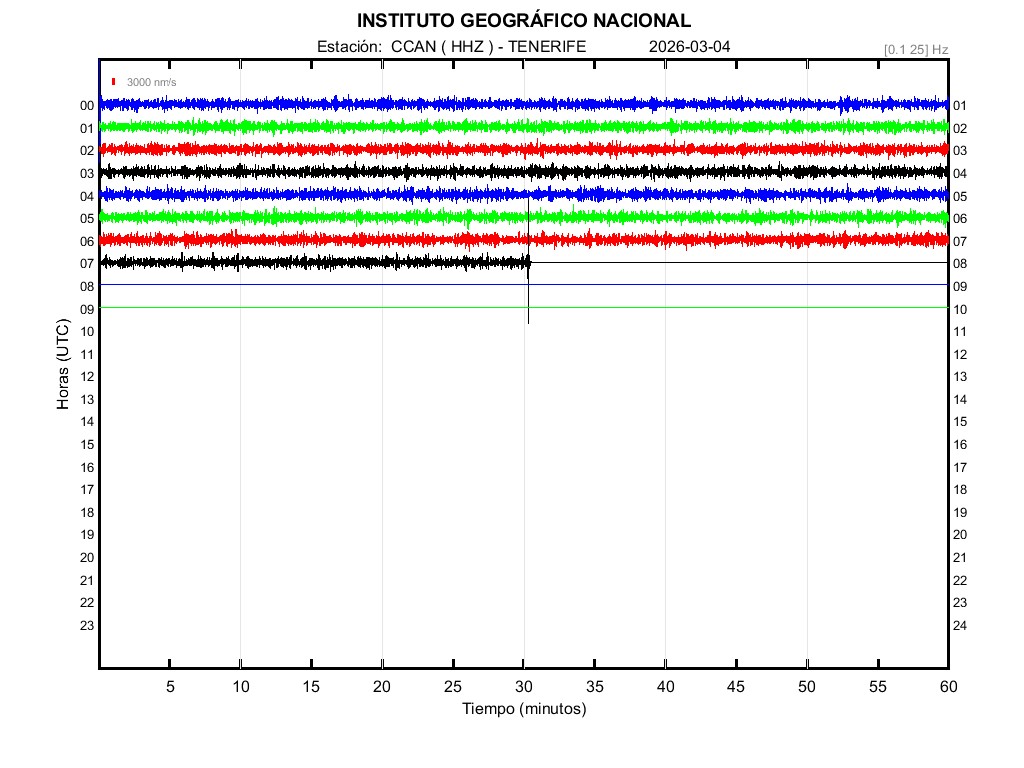Image resolution: width=1024 pixels, height=768 pixels.
Task: Click the red 3000 nm/s scale bar
Action: [x=114, y=82]
